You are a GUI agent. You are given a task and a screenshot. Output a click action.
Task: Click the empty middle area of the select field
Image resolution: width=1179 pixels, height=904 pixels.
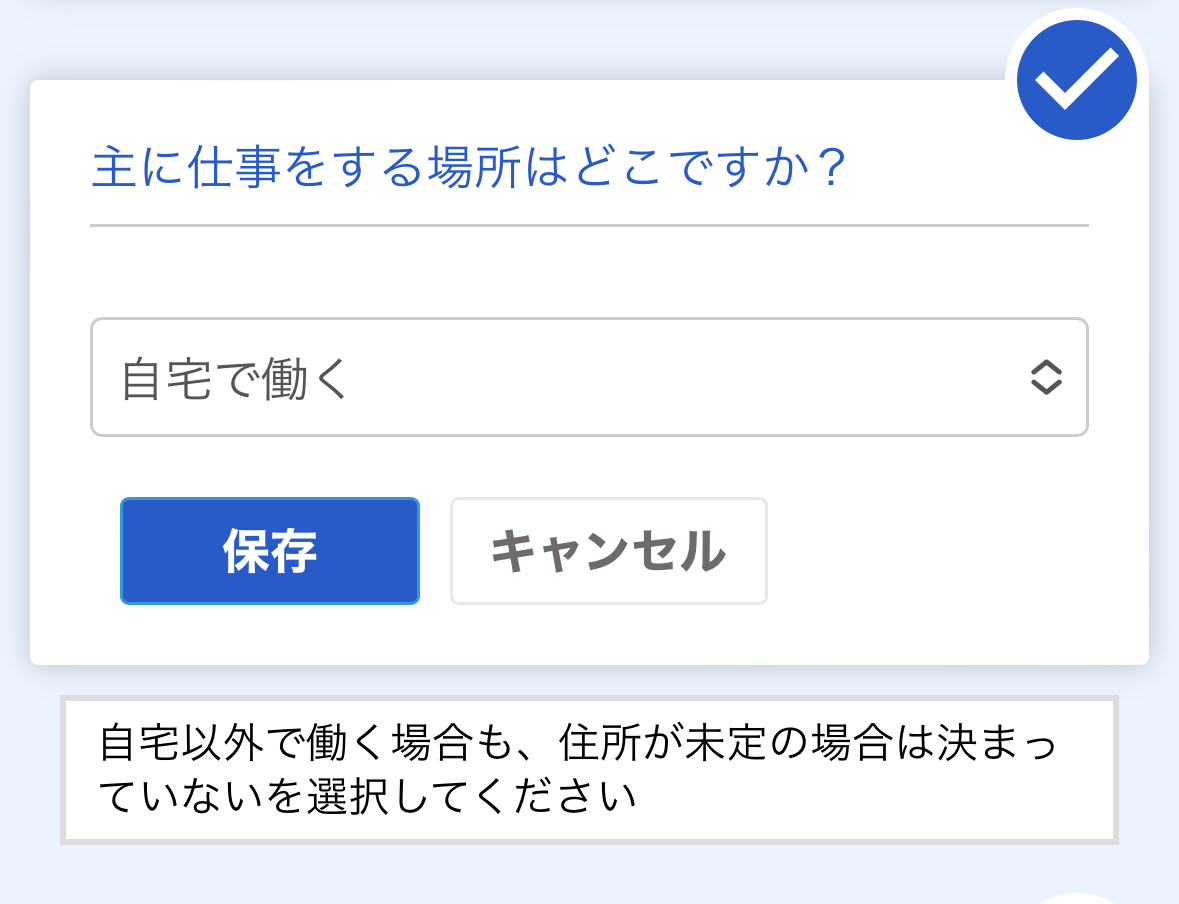pos(680,377)
